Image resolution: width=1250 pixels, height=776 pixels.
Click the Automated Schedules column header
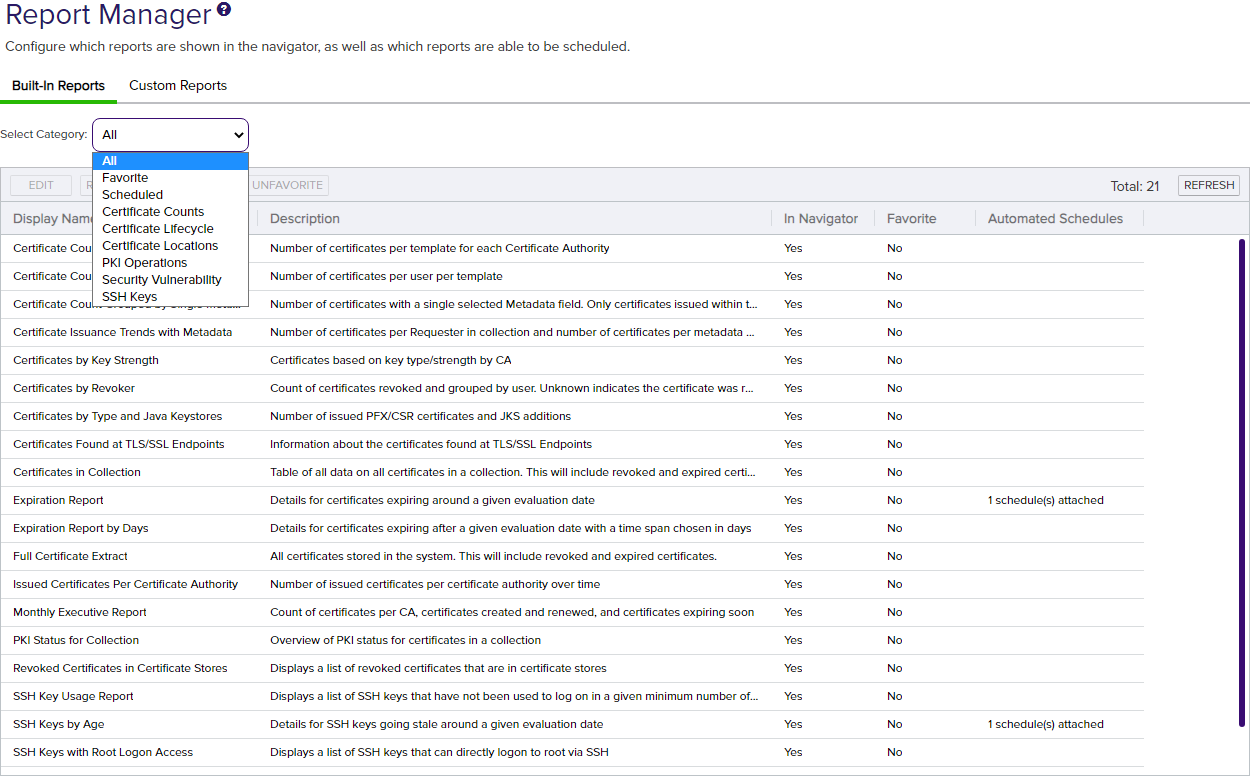tap(1055, 219)
